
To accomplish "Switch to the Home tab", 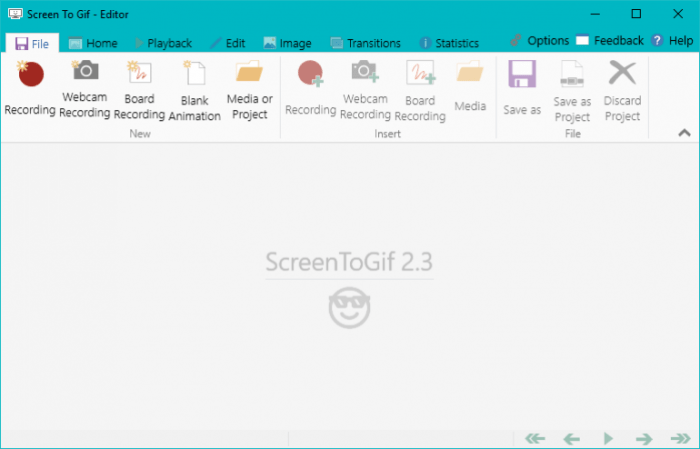I will point(93,43).
